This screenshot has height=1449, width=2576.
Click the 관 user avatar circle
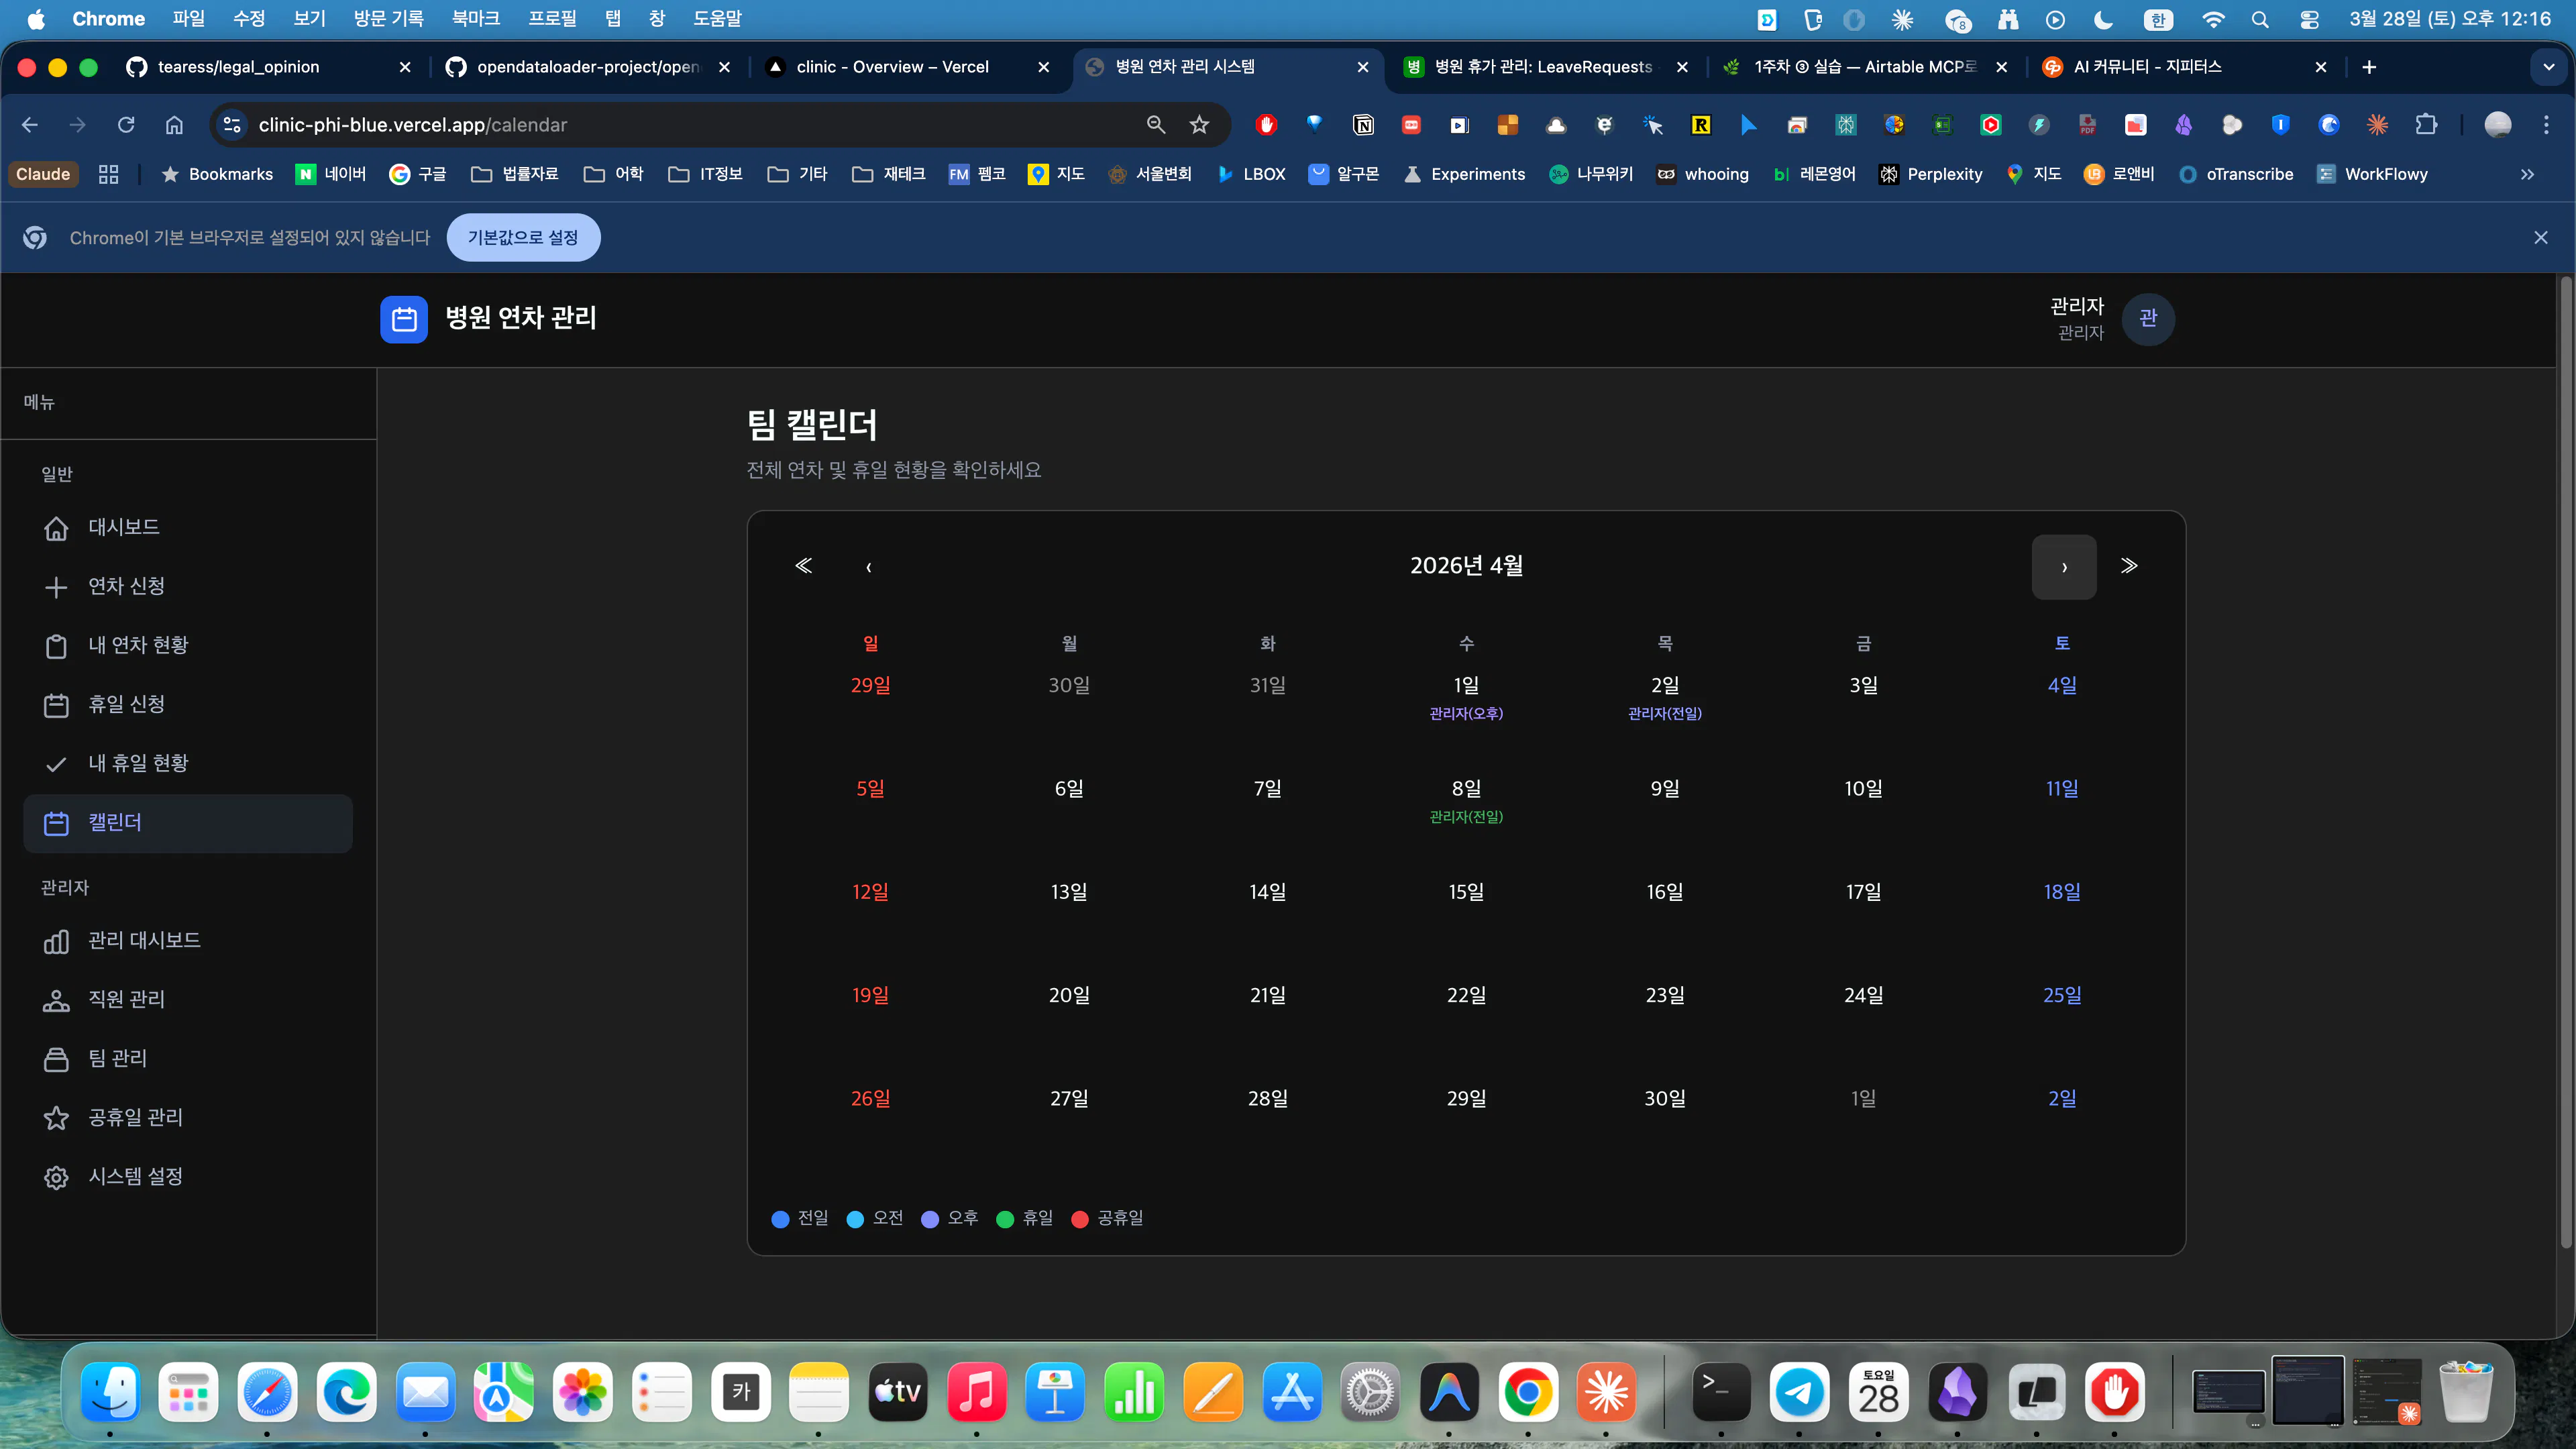click(x=2148, y=319)
